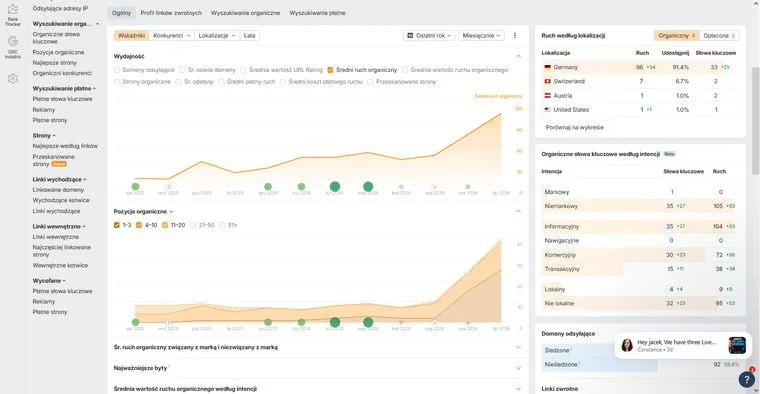Switch to the Ogólny tab
The width and height of the screenshot is (760, 394).
coord(121,13)
